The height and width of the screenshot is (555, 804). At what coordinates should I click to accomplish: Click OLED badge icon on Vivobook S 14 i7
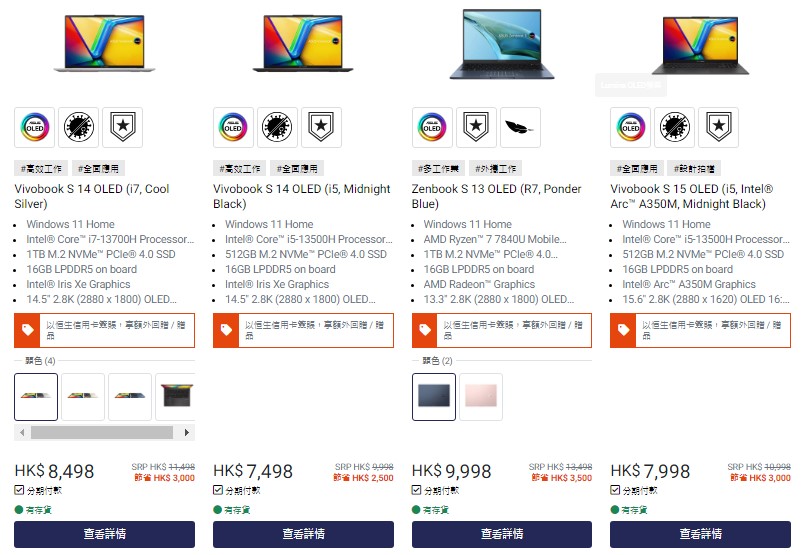pos(34,127)
